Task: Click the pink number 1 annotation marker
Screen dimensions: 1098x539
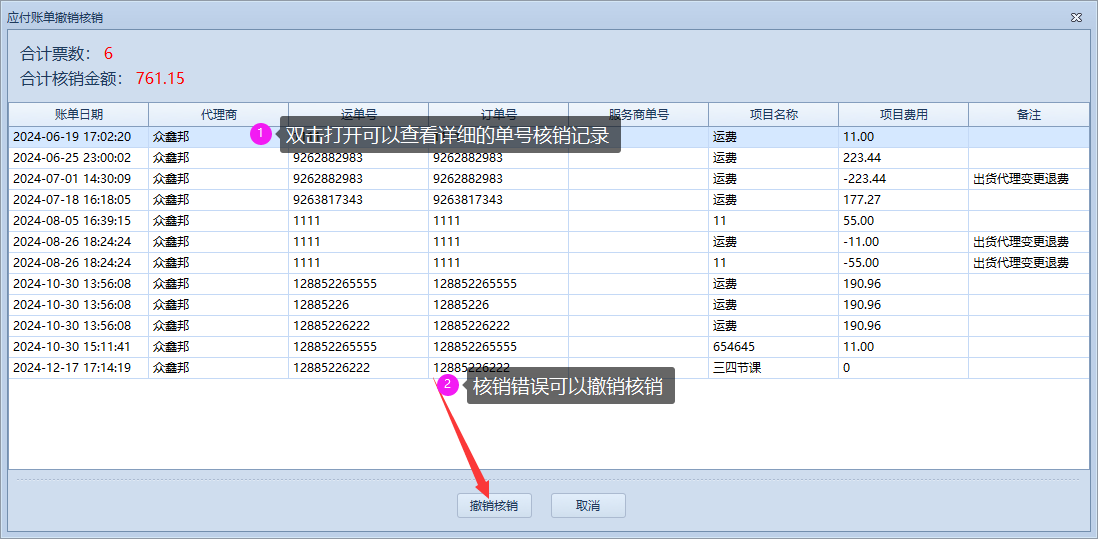Action: coord(261,134)
